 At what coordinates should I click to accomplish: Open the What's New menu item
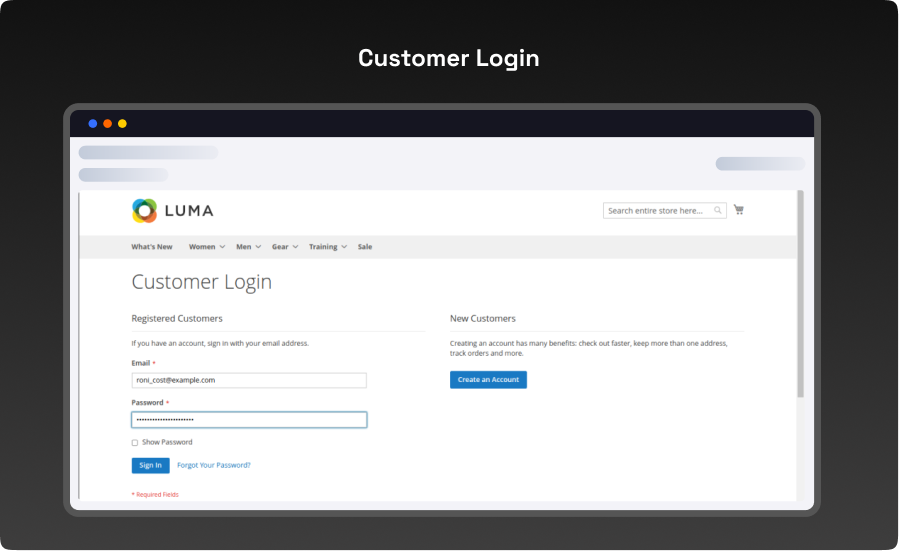point(152,247)
